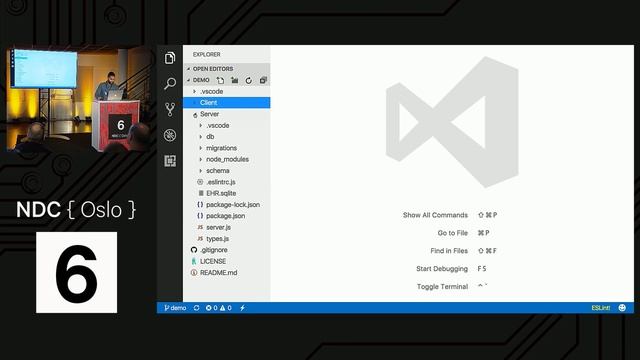This screenshot has height=360, width=640.
Task: Expand the db folder
Action: pyautogui.click(x=227, y=136)
